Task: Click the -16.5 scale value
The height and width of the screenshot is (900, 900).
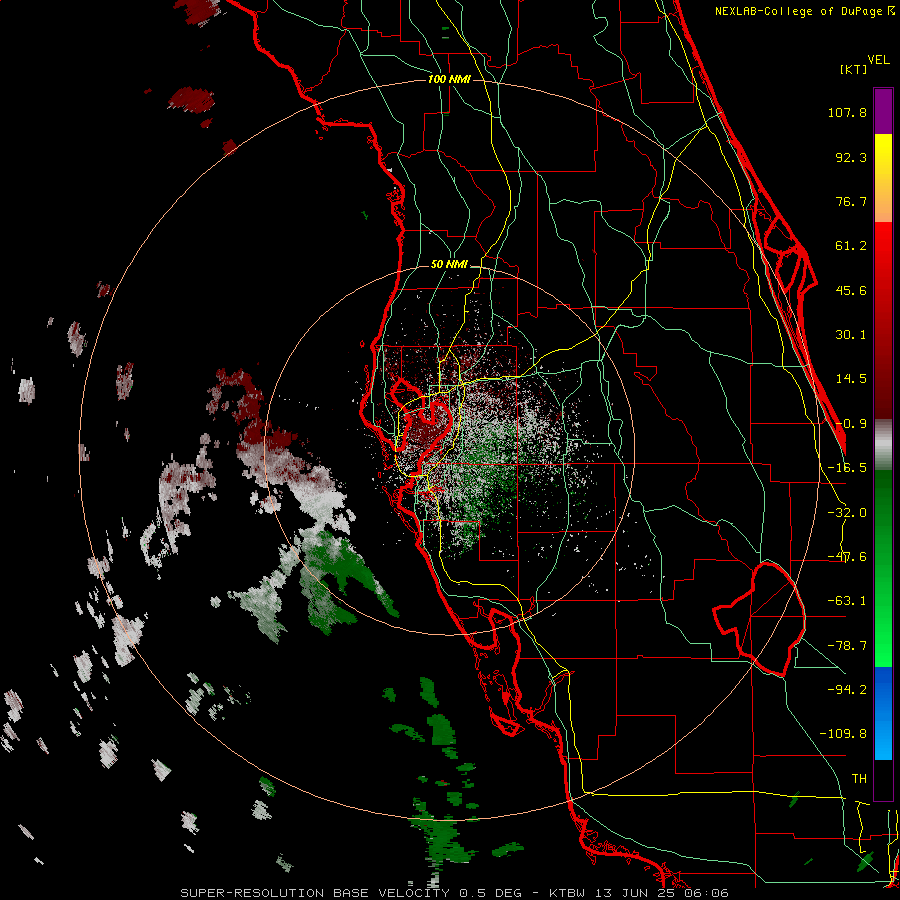Action: point(847,468)
